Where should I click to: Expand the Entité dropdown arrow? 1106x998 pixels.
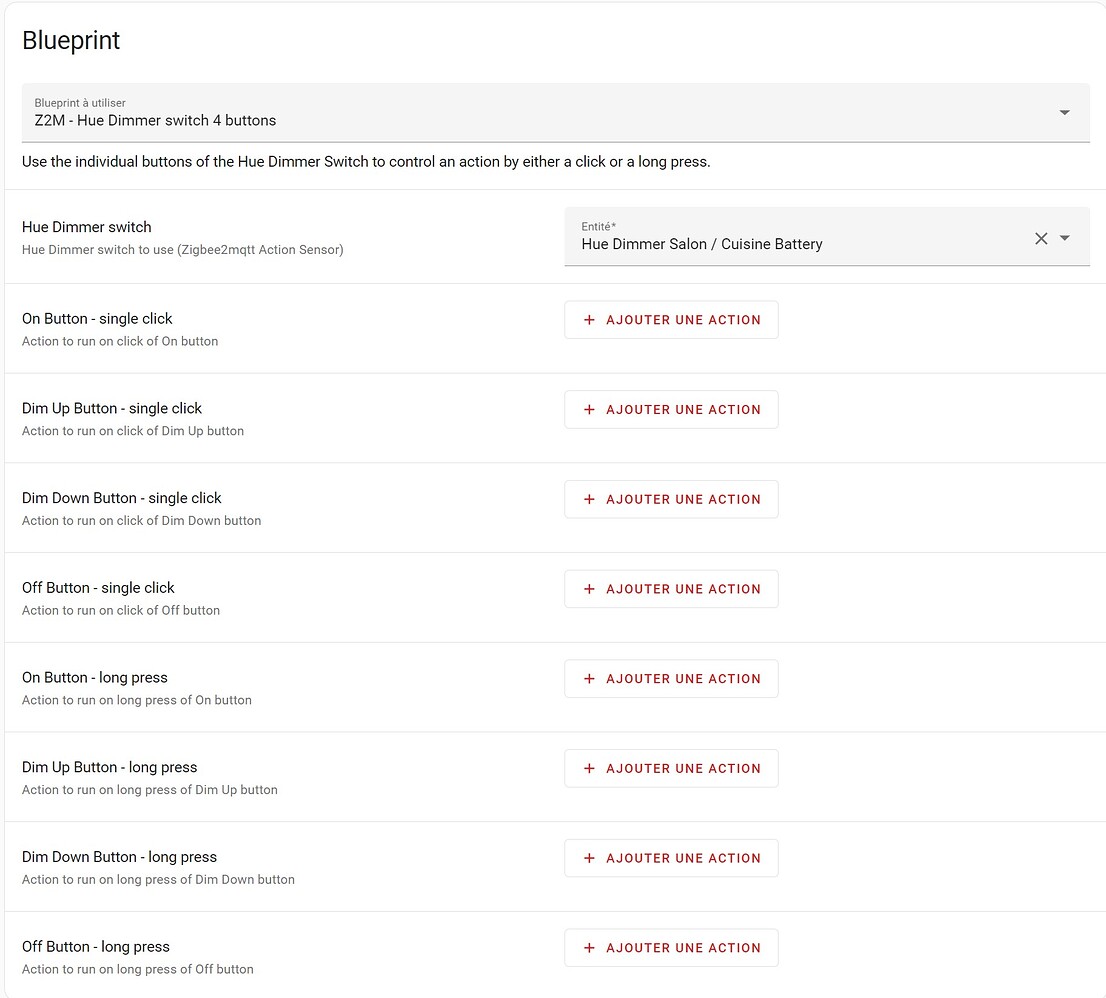pos(1065,238)
